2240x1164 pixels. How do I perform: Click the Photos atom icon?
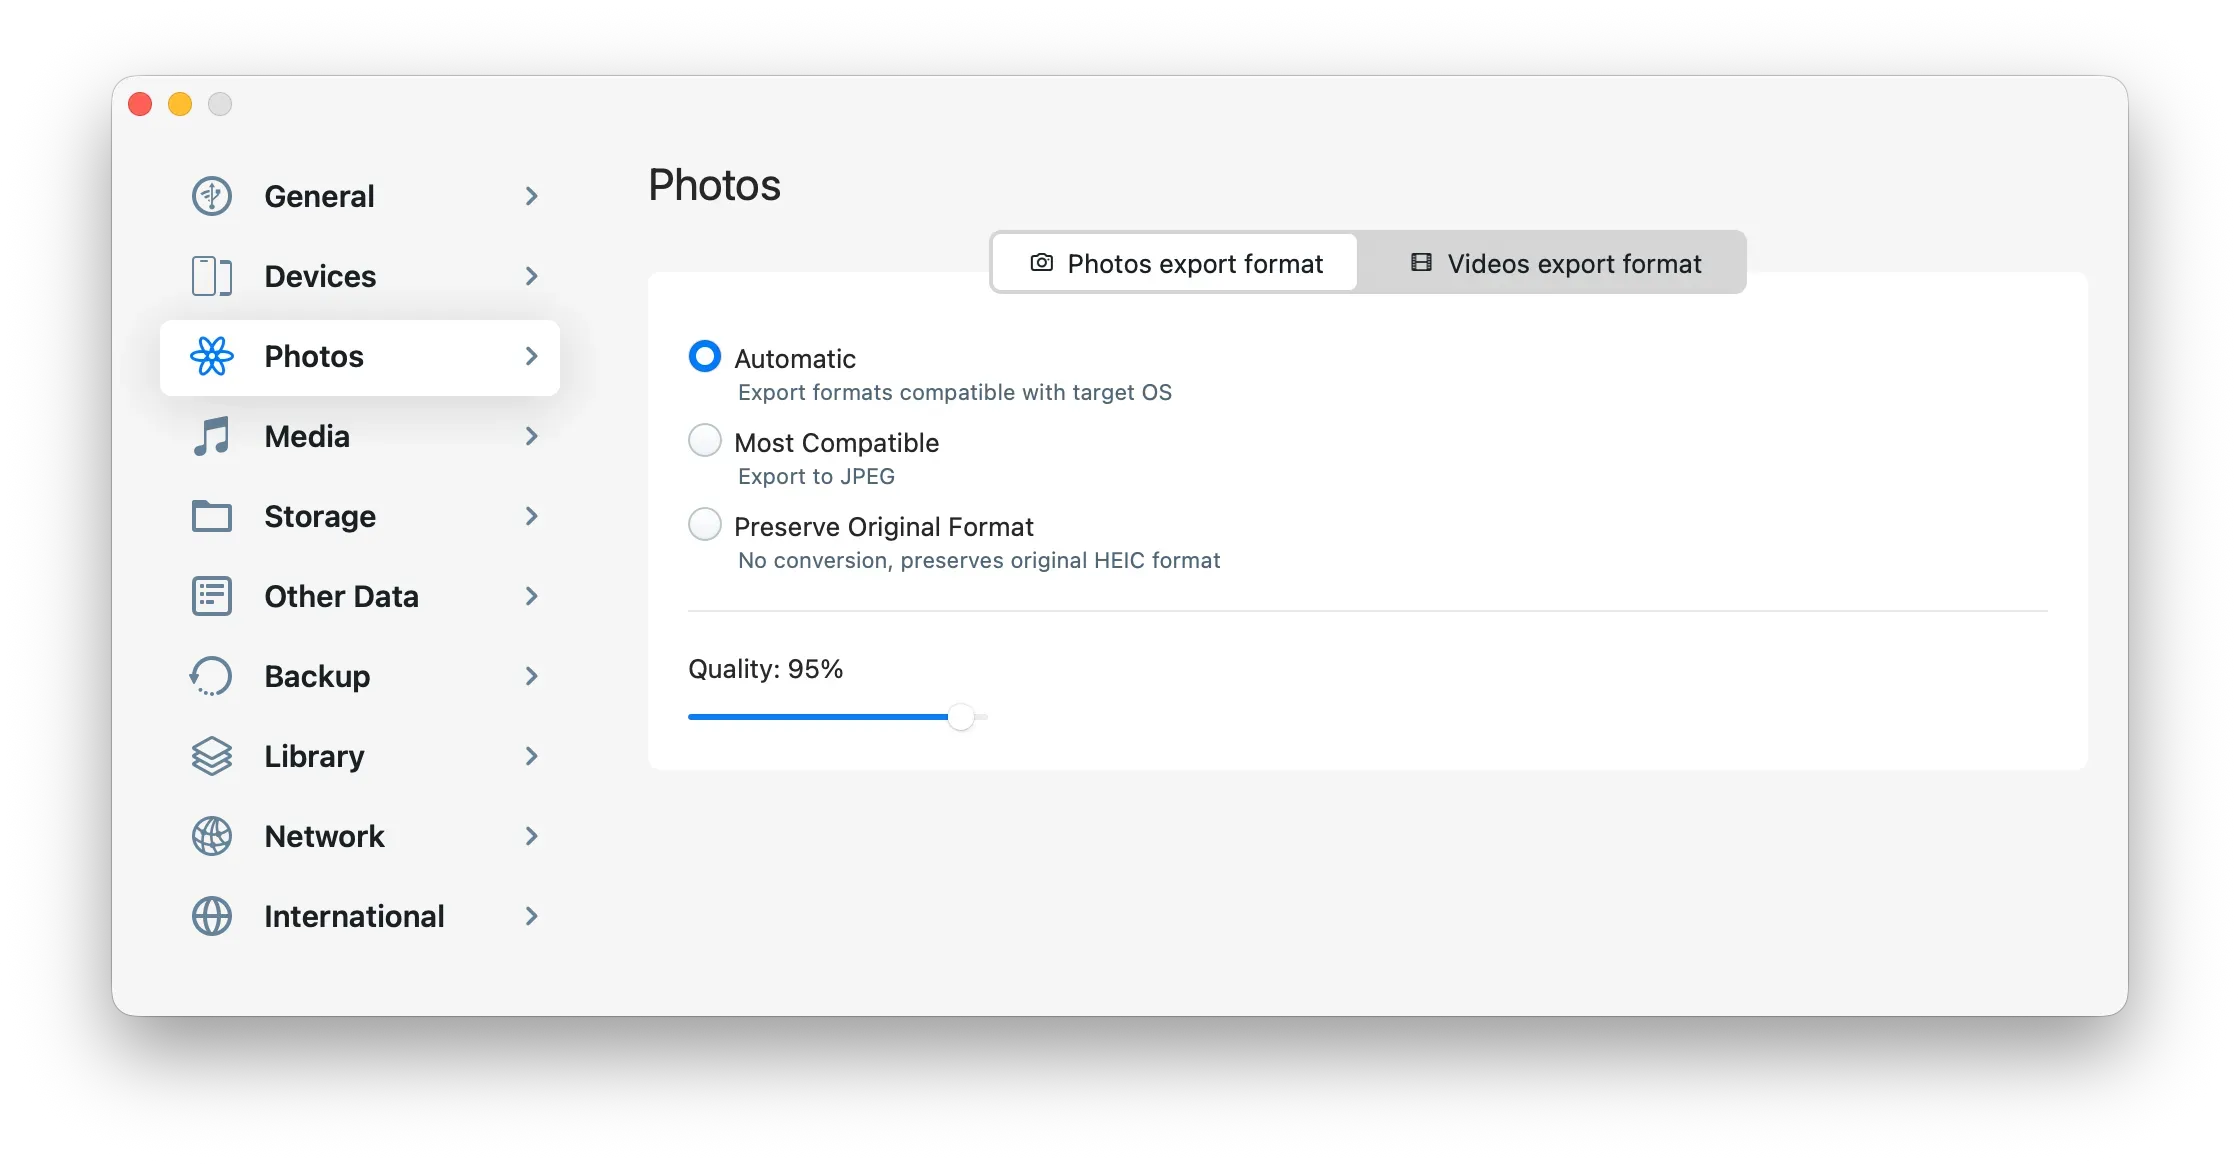pyautogui.click(x=211, y=356)
